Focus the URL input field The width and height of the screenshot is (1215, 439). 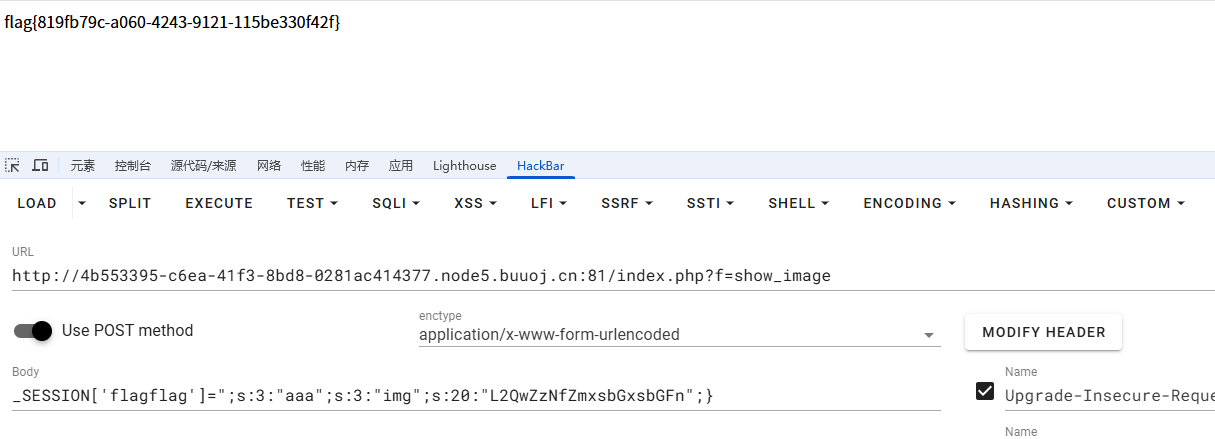tap(611, 275)
